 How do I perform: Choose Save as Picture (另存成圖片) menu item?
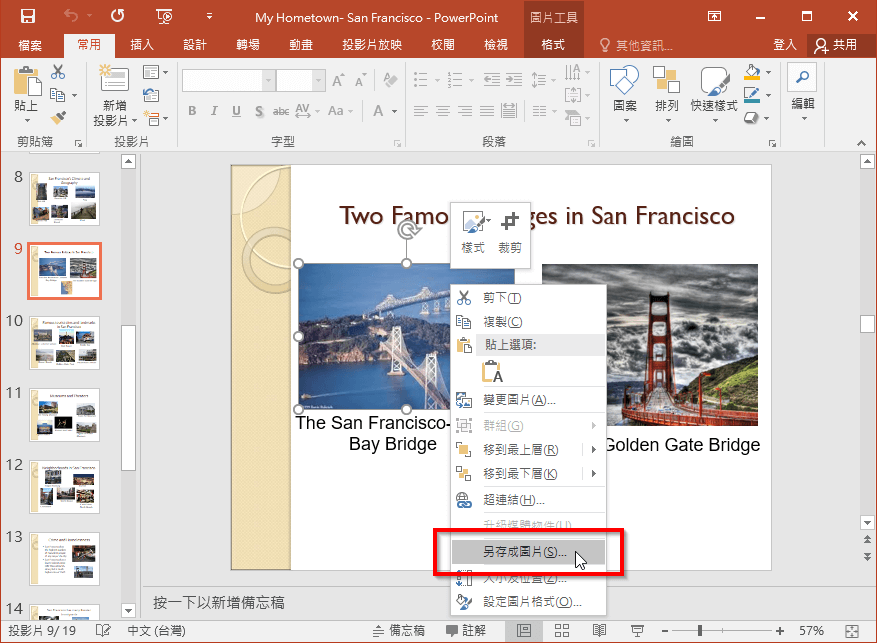(526, 552)
